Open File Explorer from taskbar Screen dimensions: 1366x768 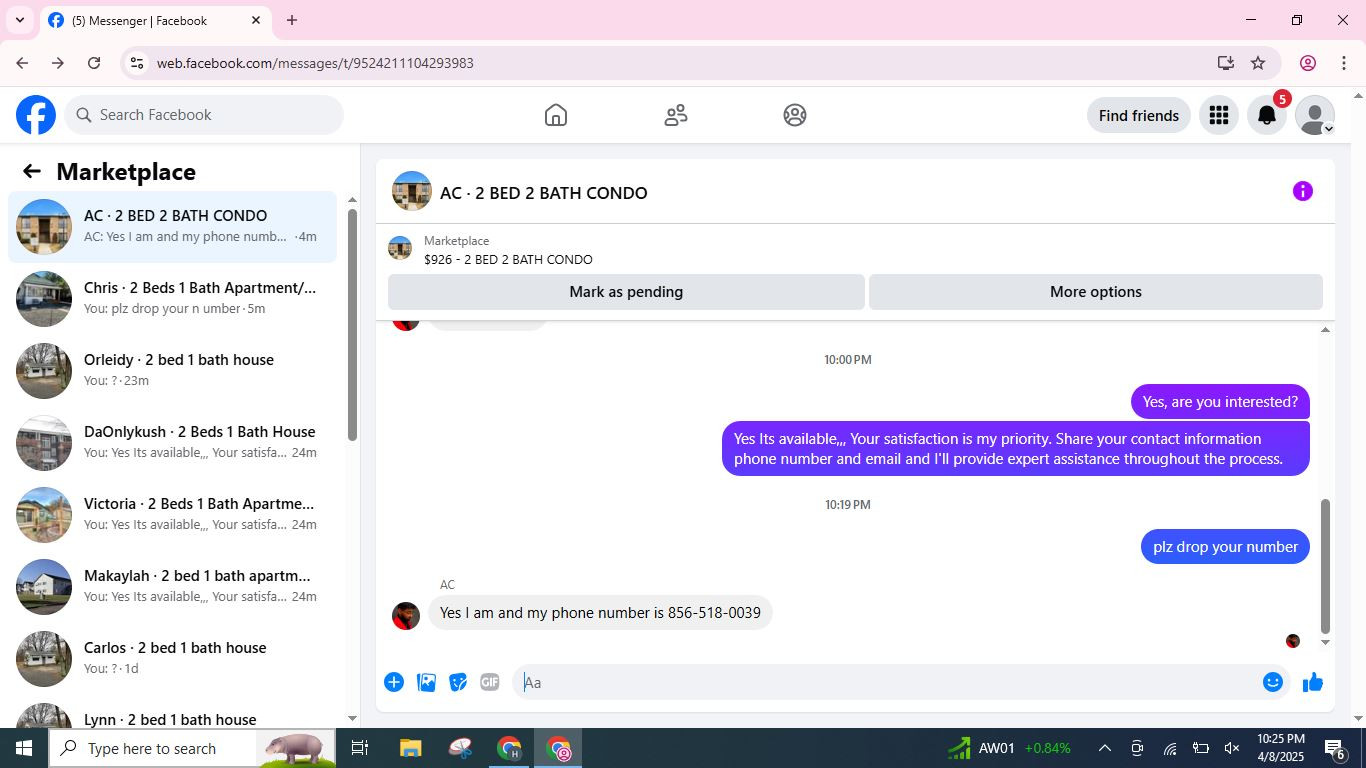point(410,748)
